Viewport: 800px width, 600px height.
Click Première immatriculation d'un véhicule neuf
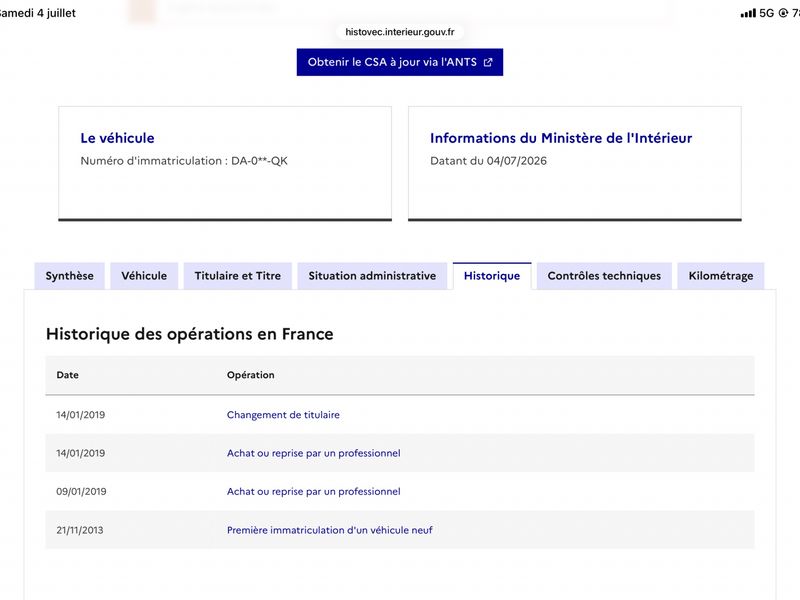click(330, 530)
